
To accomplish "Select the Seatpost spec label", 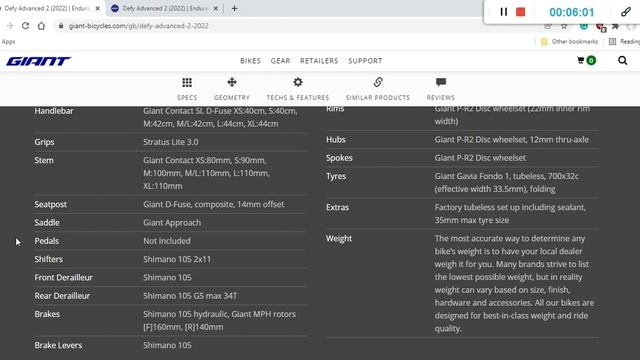I will (50, 204).
